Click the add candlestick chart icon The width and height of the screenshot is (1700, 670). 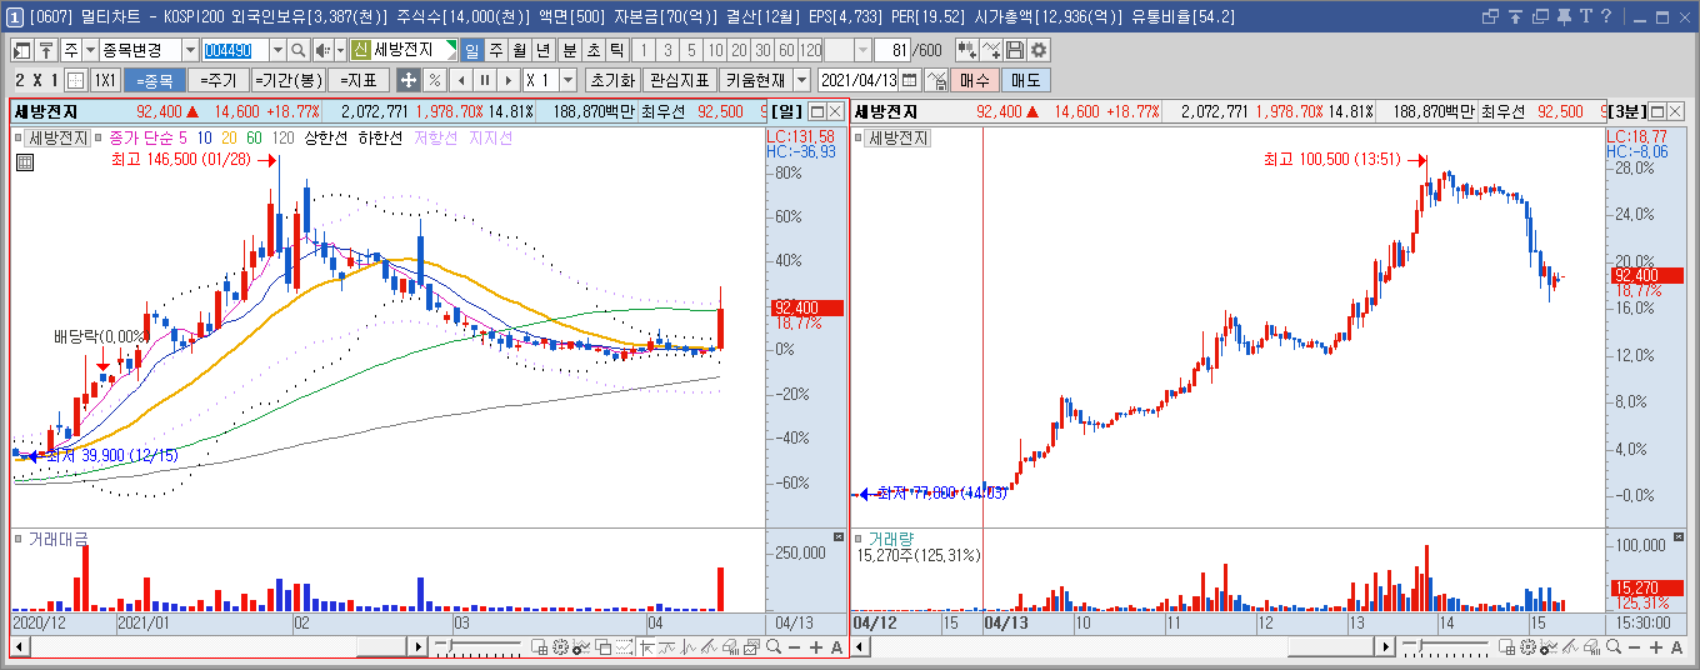click(x=966, y=50)
